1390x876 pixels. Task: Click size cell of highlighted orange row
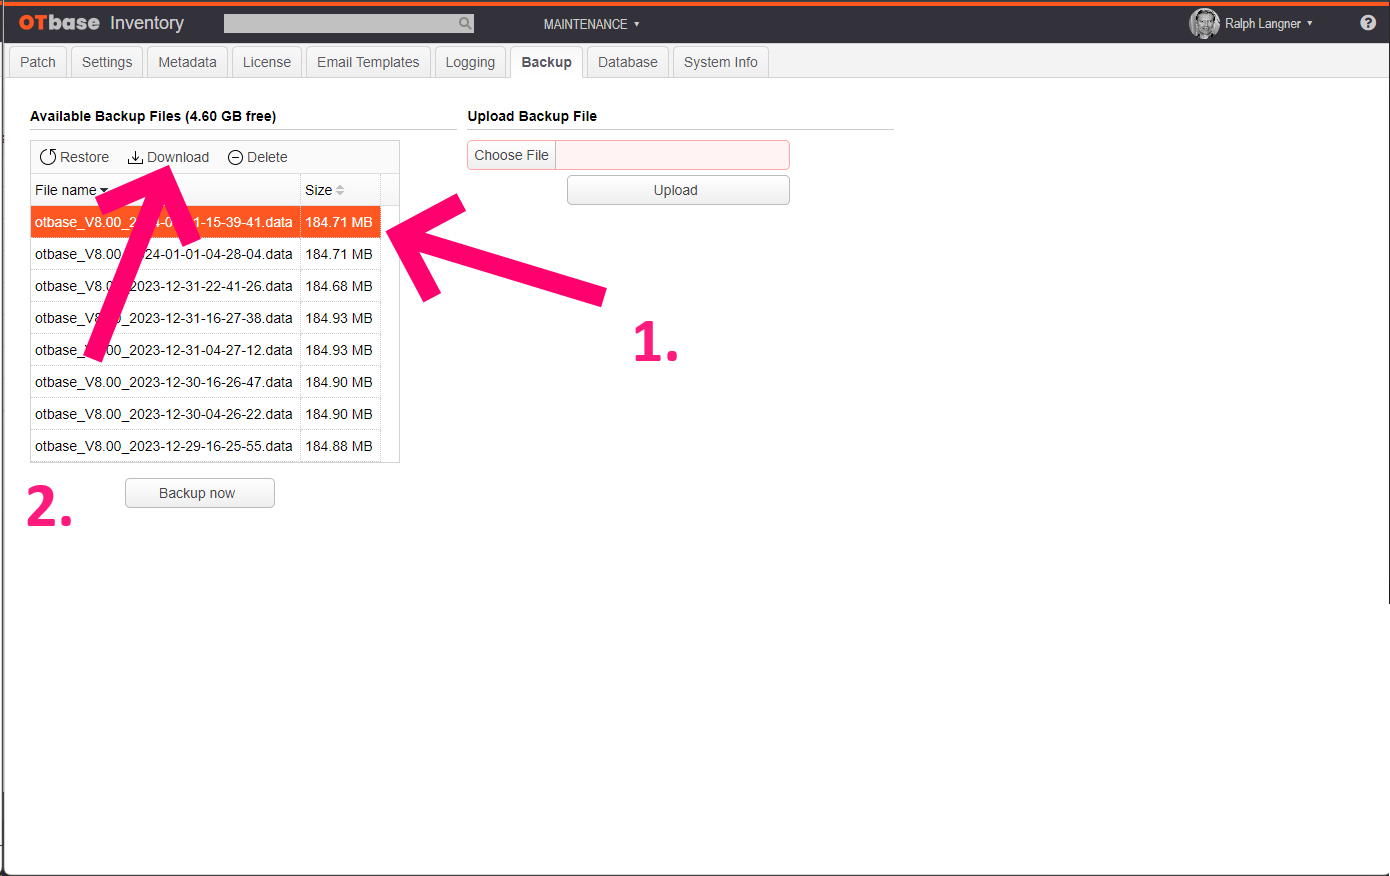[340, 222]
